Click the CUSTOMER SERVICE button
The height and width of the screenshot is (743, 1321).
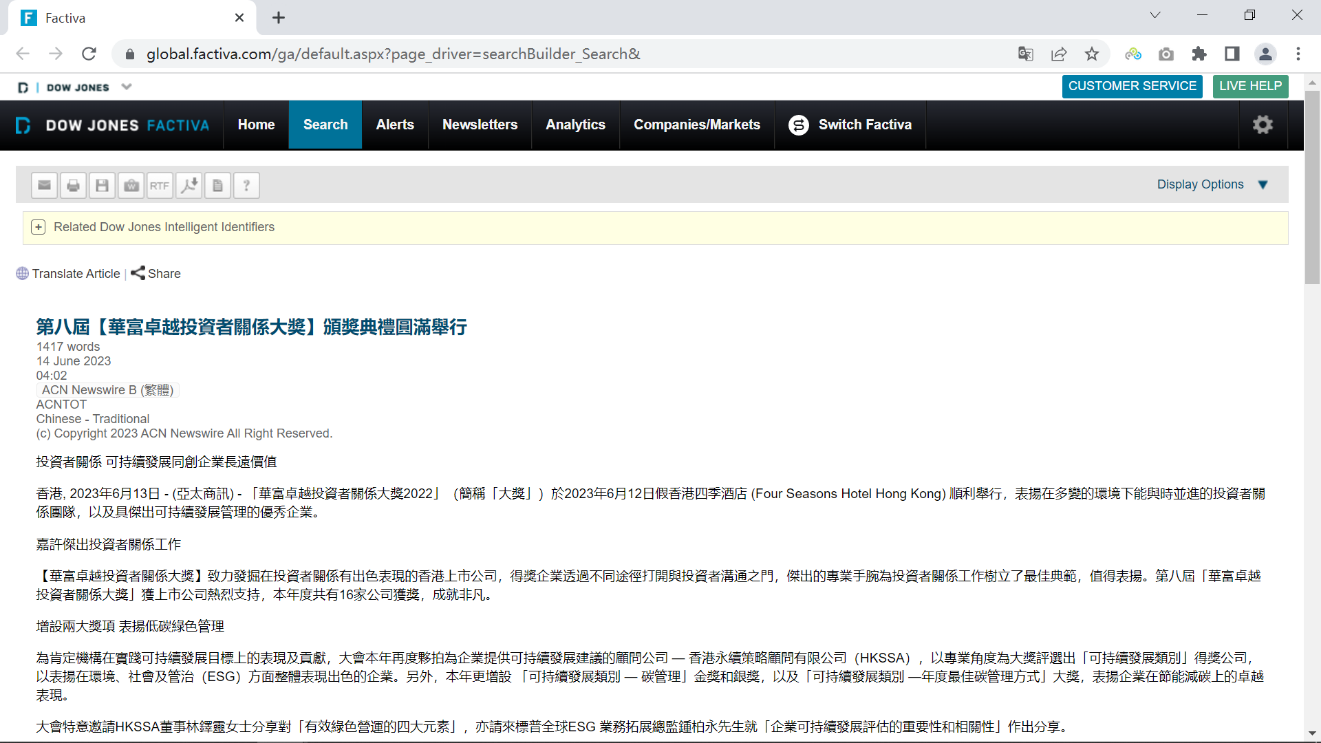[1132, 86]
